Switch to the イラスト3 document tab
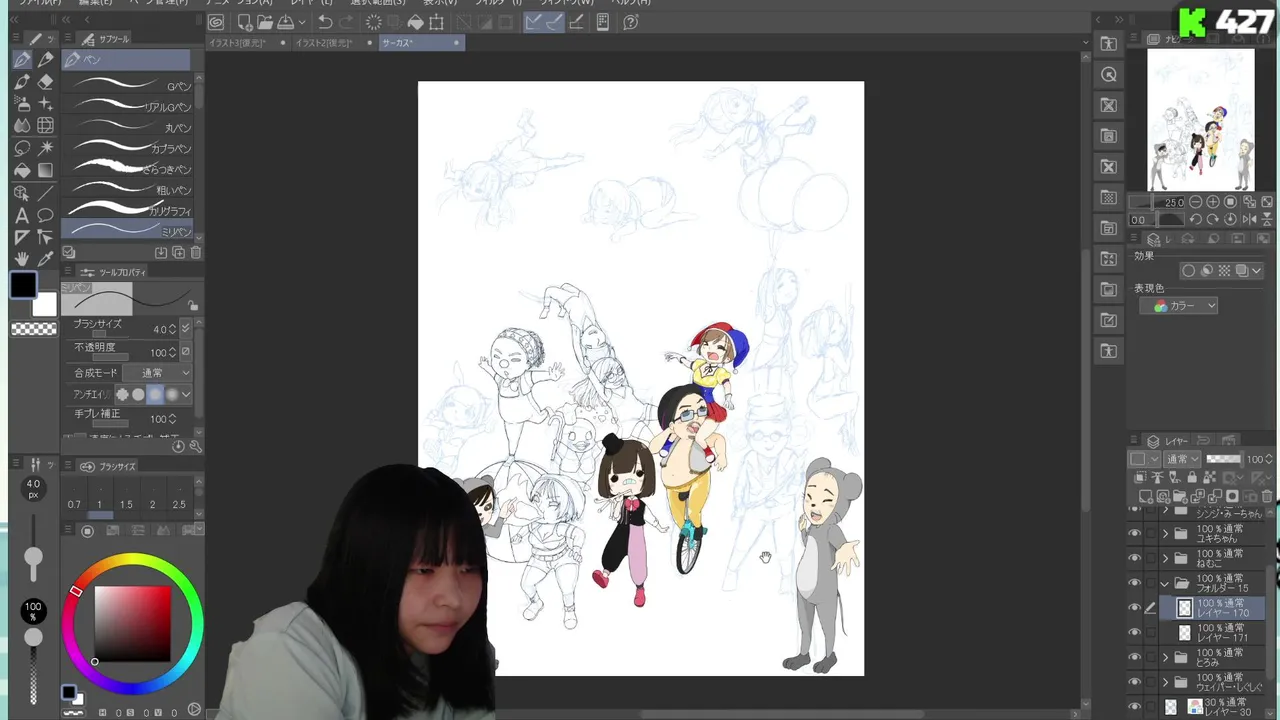The height and width of the screenshot is (720, 1280). click(x=247, y=43)
